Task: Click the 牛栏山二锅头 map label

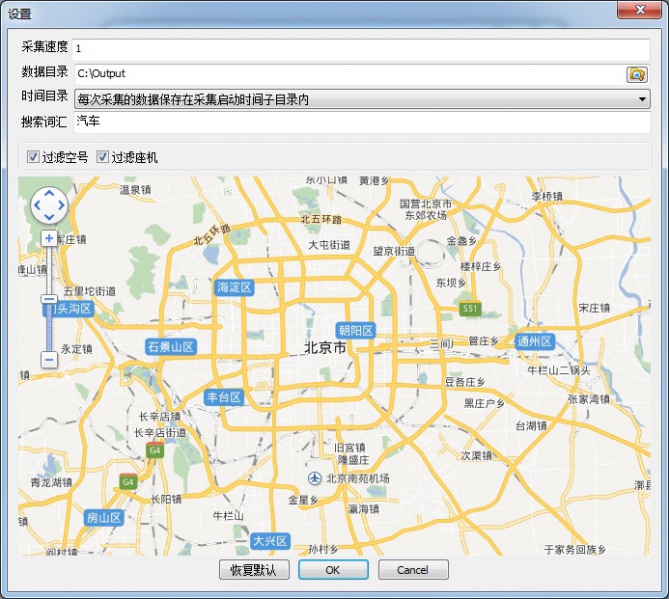Action: 559,370
